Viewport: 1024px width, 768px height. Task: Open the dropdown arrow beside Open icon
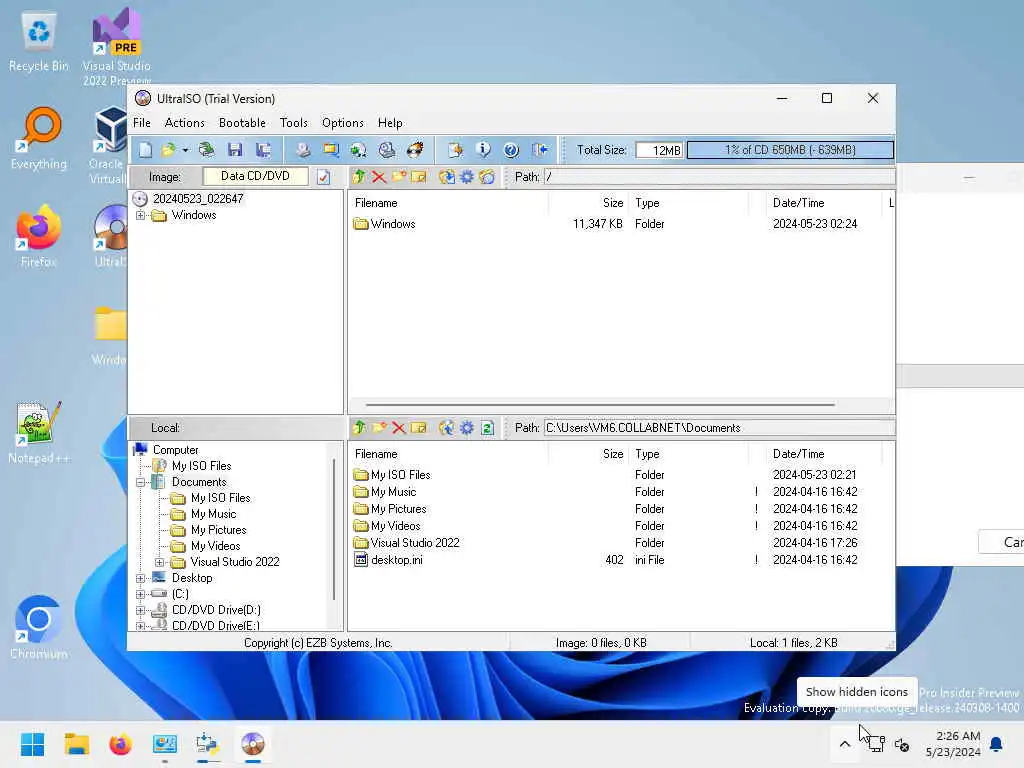[x=185, y=150]
